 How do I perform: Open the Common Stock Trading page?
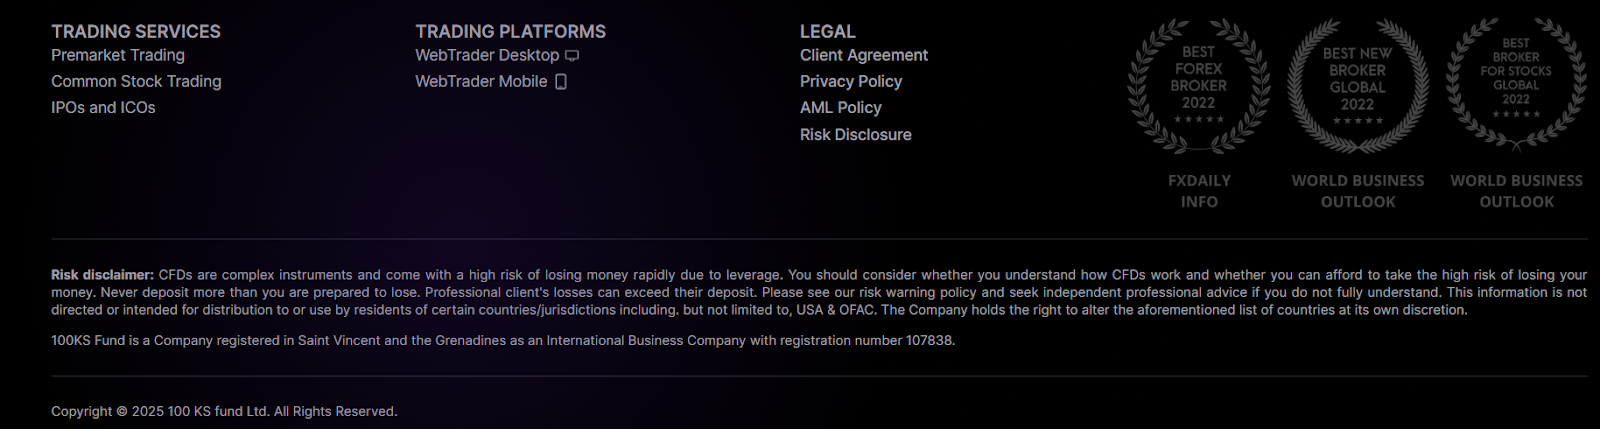point(136,81)
